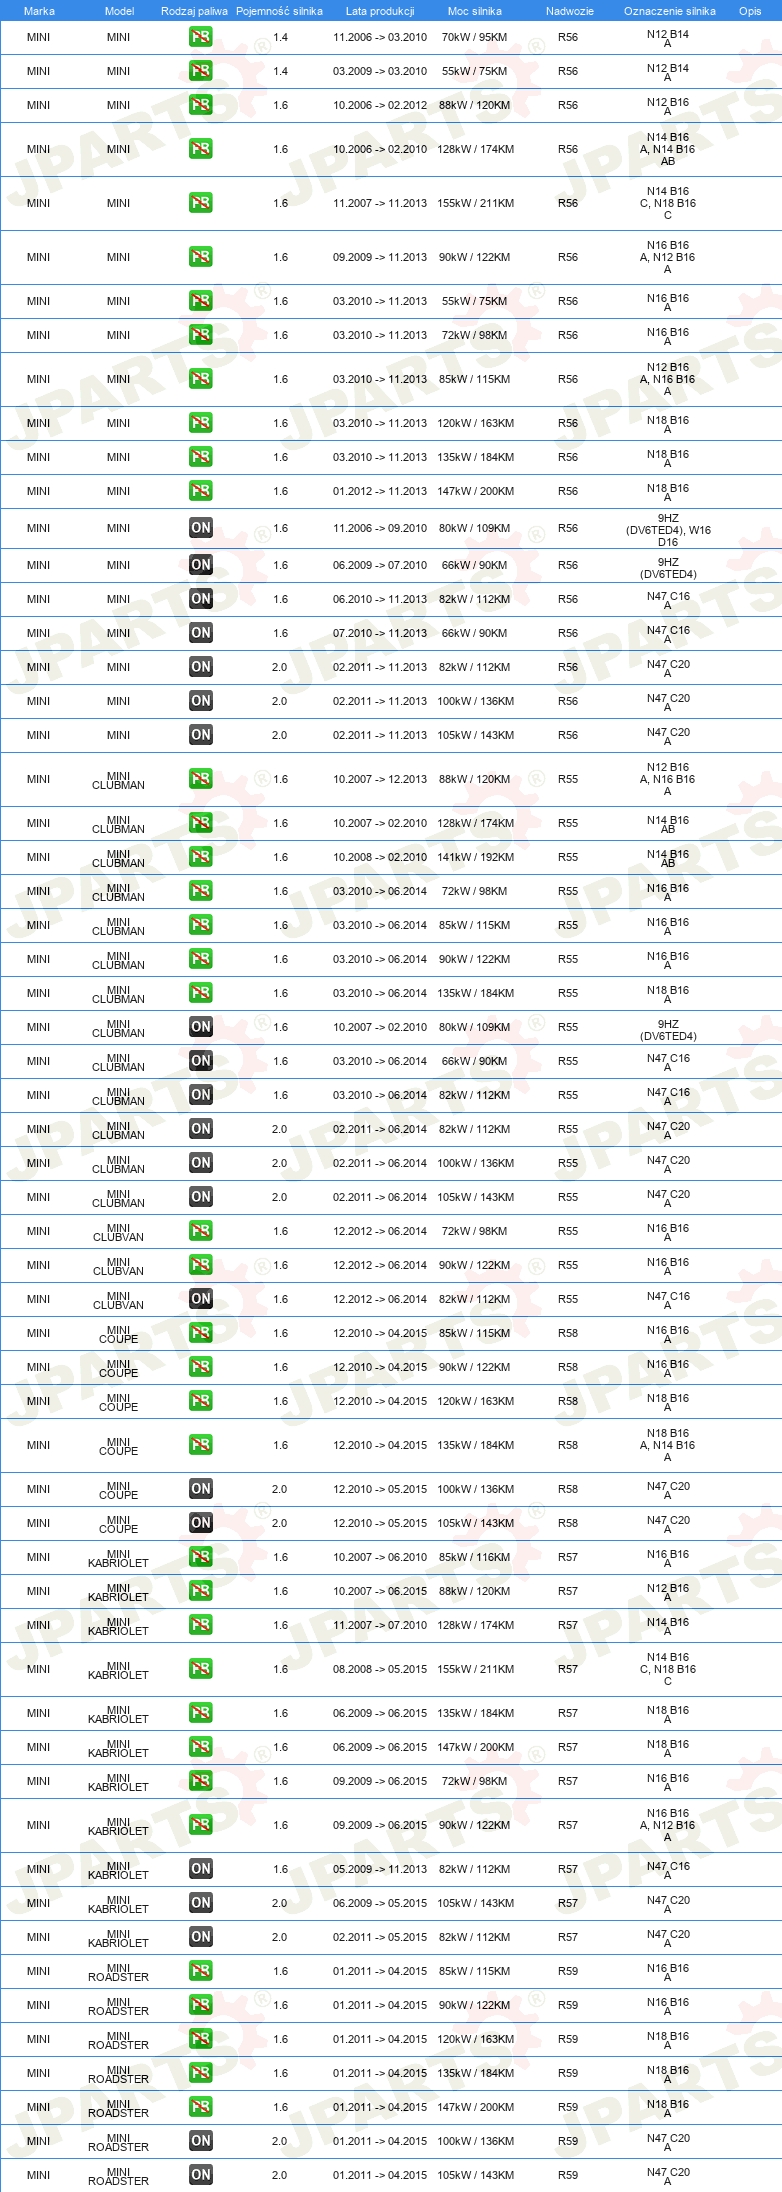Select the date cell 08.2008 -> 05.2015
The image size is (782, 2192).
380,1669
